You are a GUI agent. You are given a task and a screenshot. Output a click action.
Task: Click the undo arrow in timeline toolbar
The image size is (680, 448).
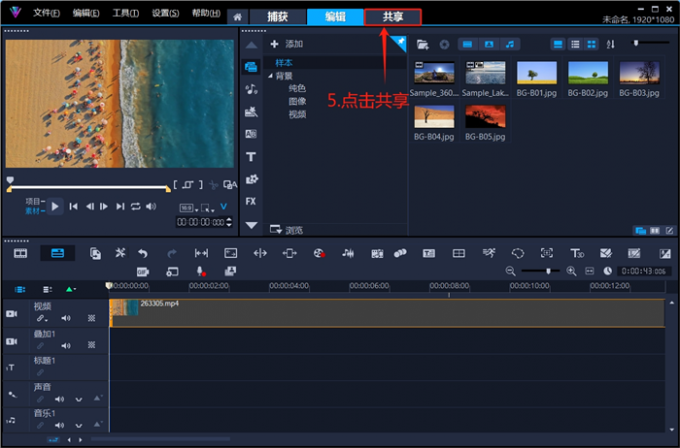tap(143, 254)
